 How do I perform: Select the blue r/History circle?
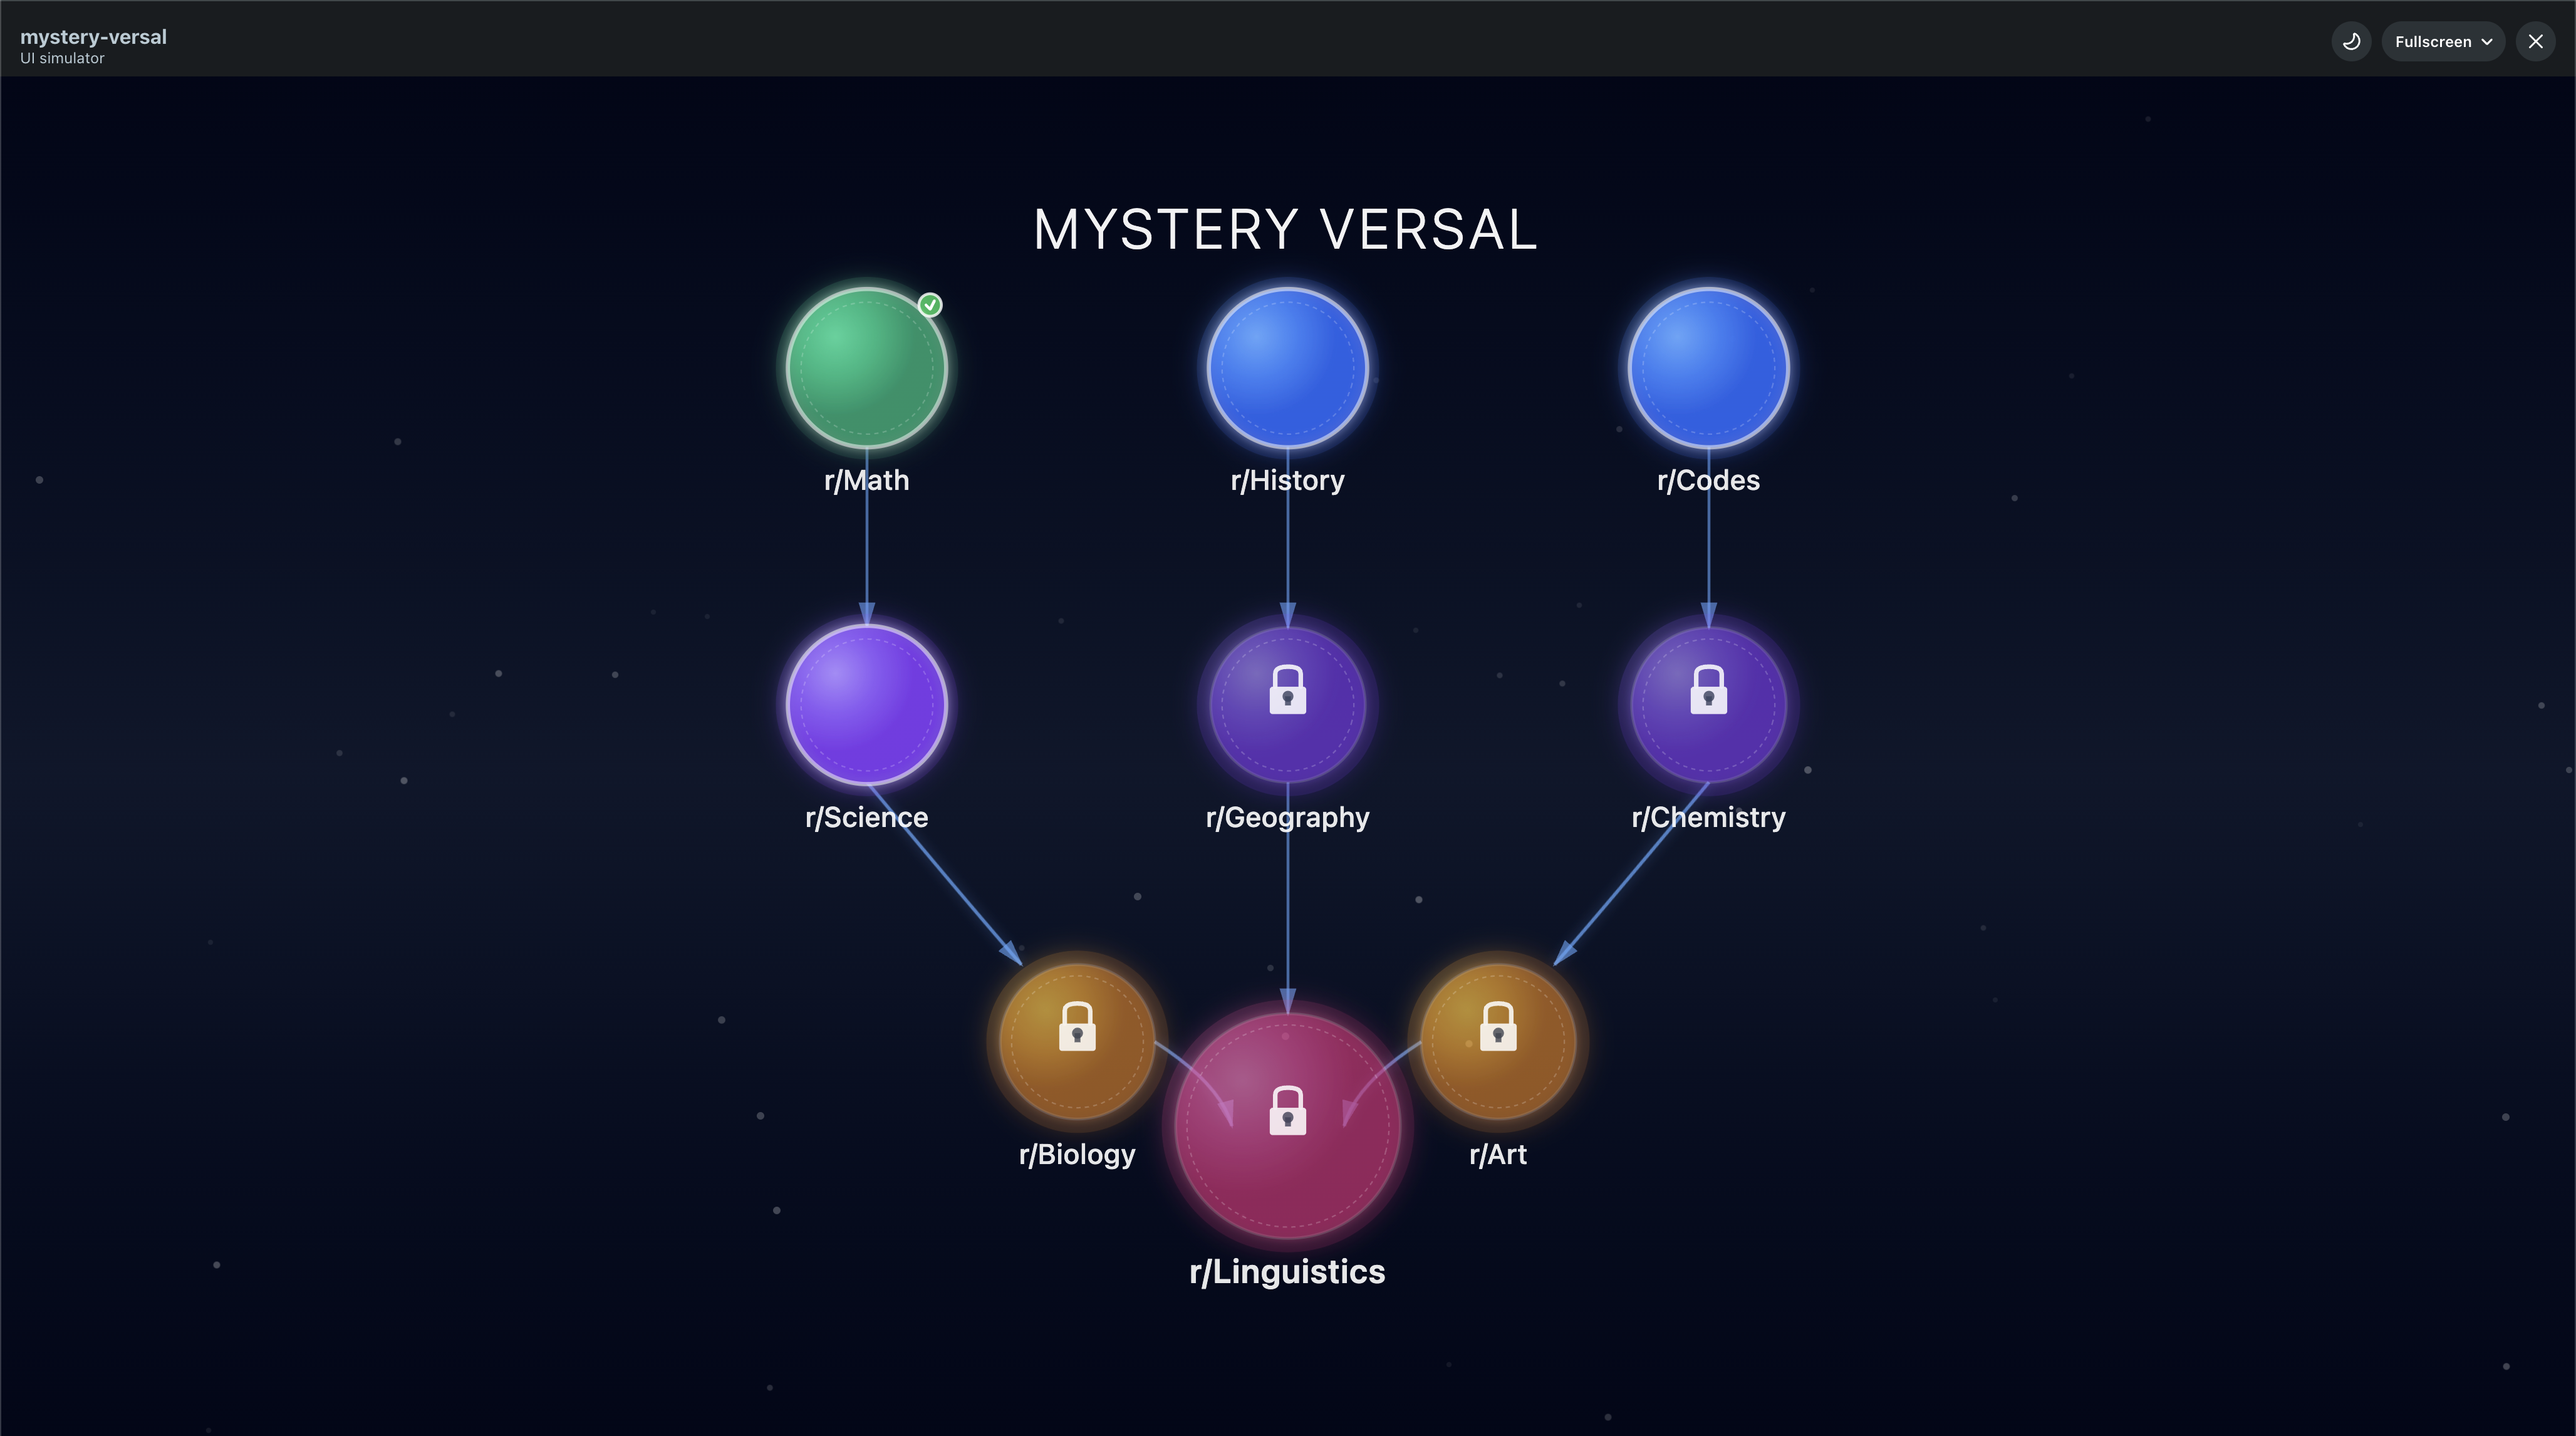tap(1287, 368)
